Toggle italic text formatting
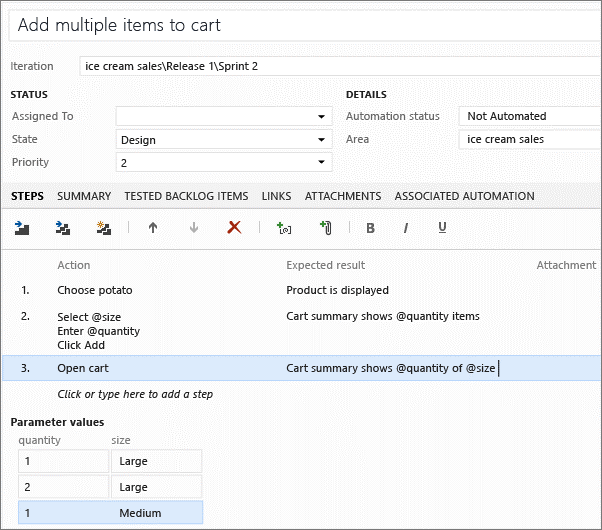Screen dimensions: 602x530 click(406, 228)
